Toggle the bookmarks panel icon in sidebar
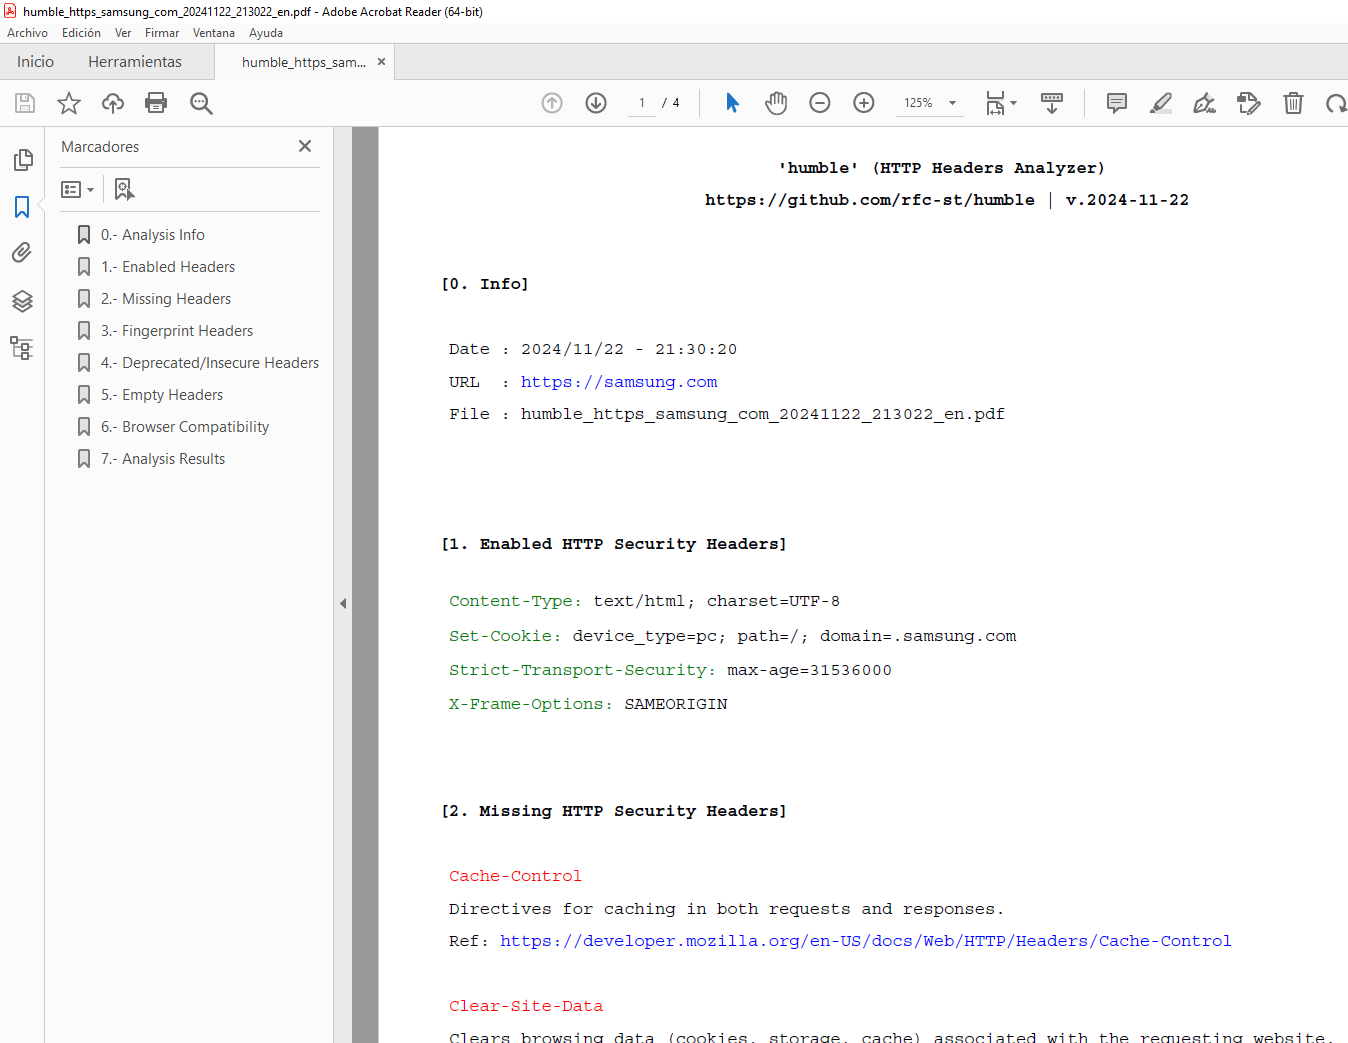1348x1043 pixels. tap(22, 207)
